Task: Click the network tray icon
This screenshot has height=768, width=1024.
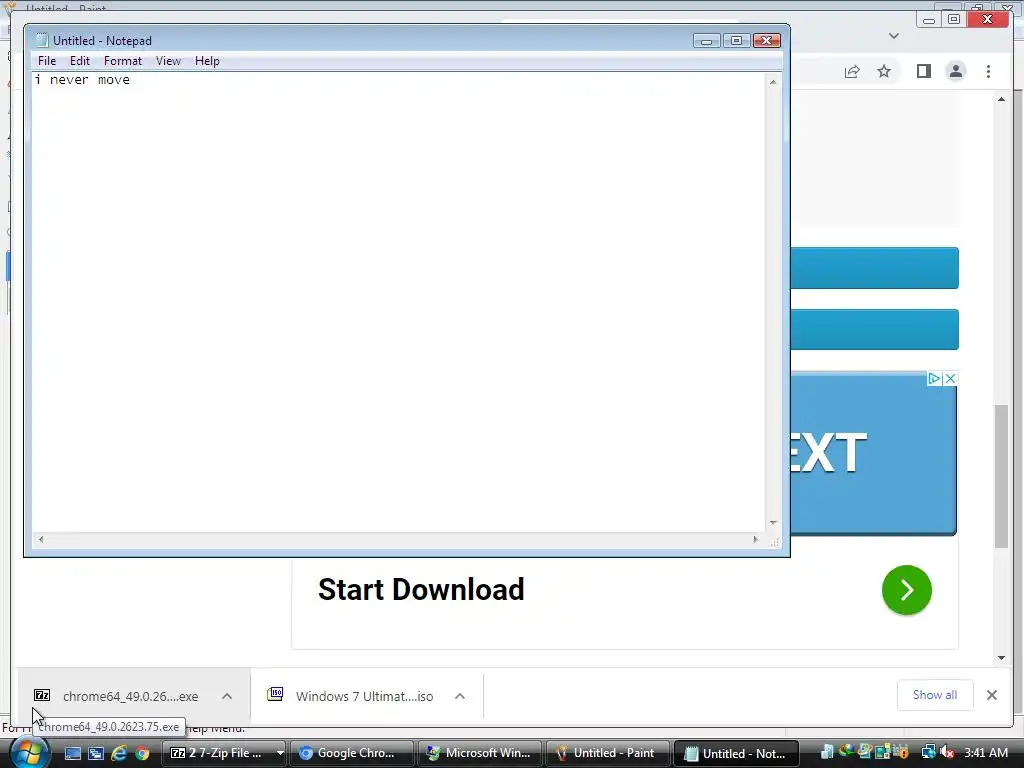Action: 928,752
